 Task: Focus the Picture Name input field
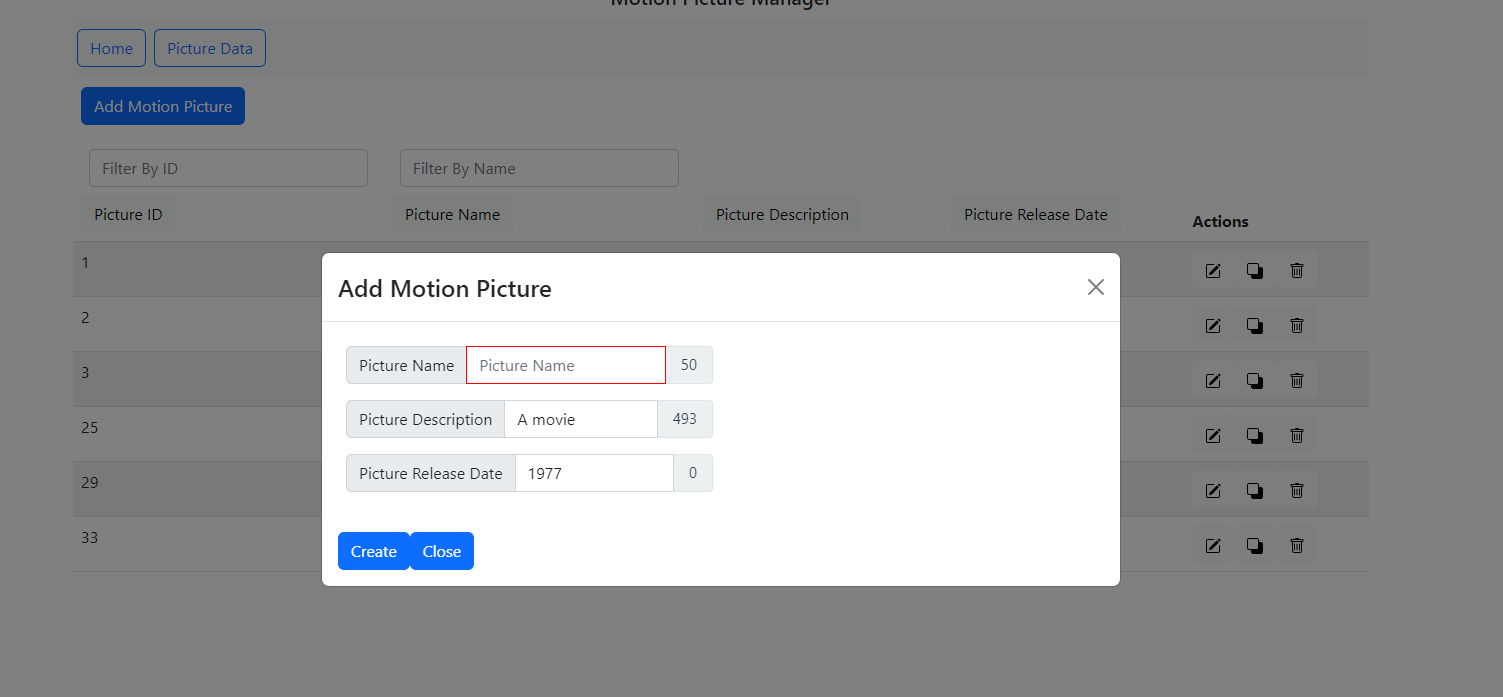[565, 365]
